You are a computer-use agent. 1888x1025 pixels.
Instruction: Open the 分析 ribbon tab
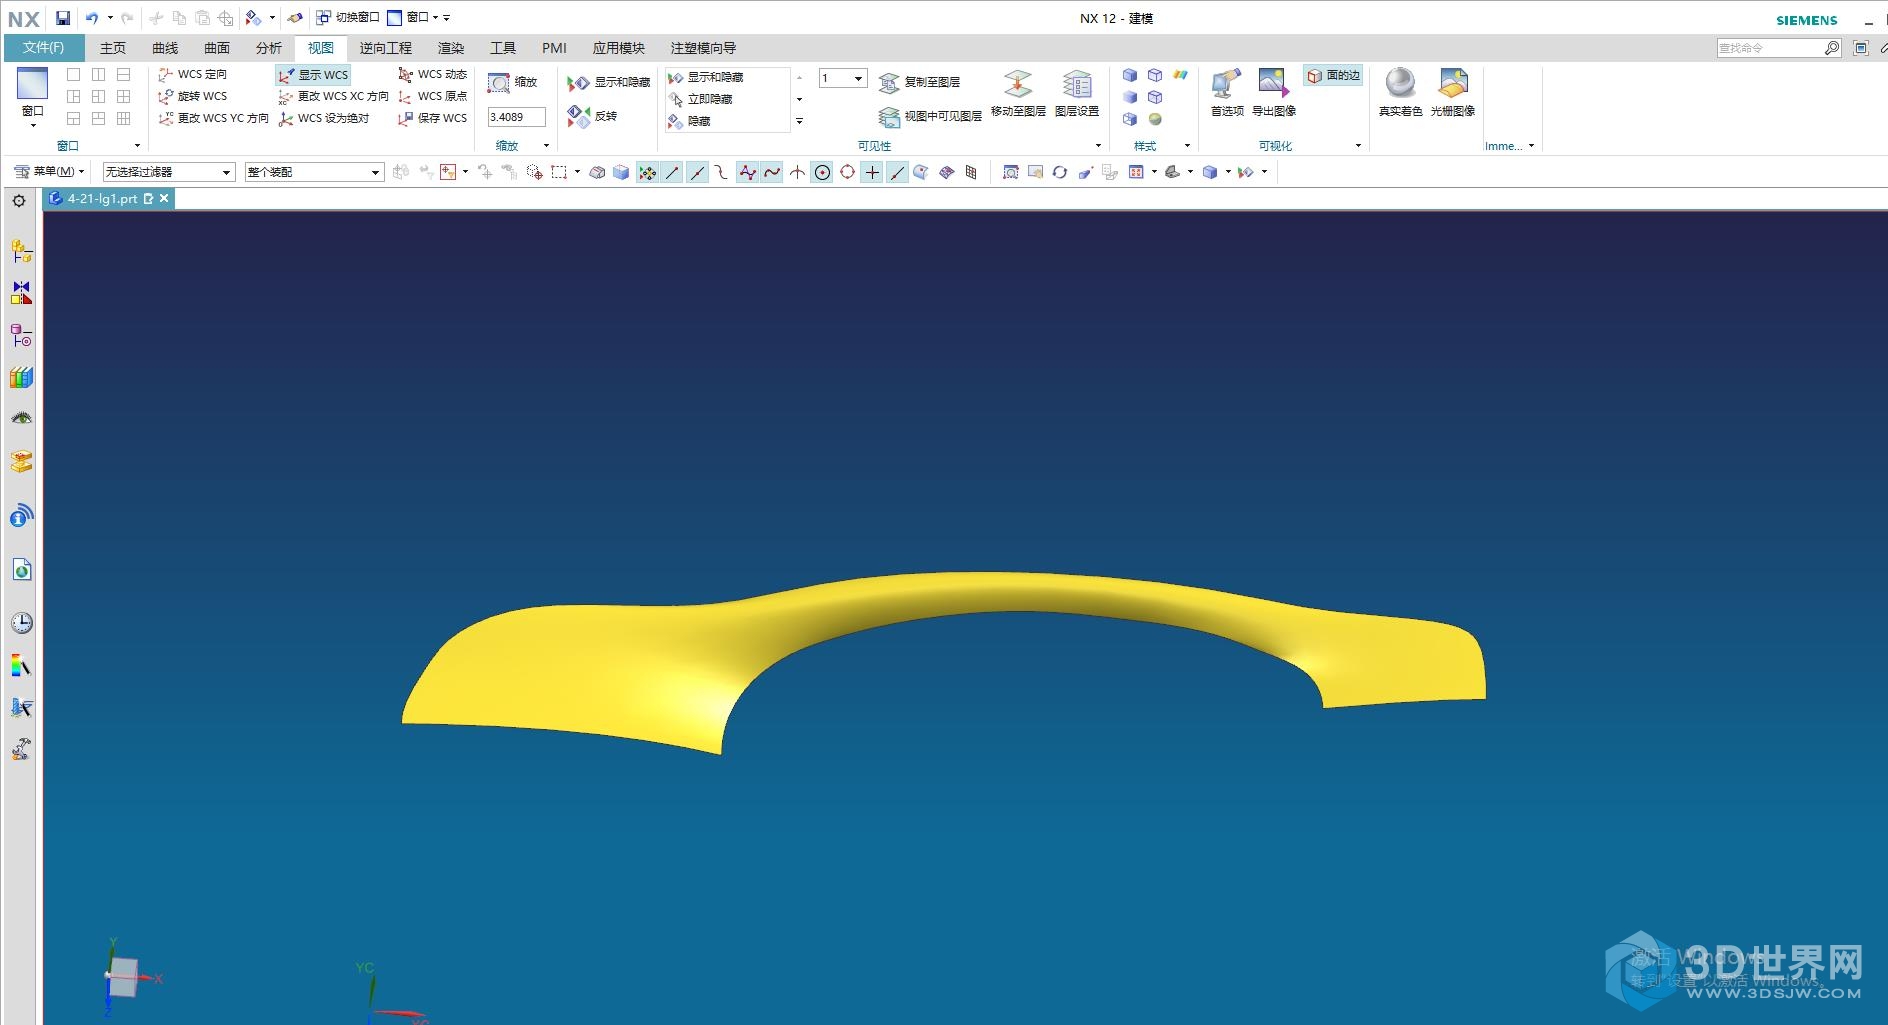[x=269, y=48]
